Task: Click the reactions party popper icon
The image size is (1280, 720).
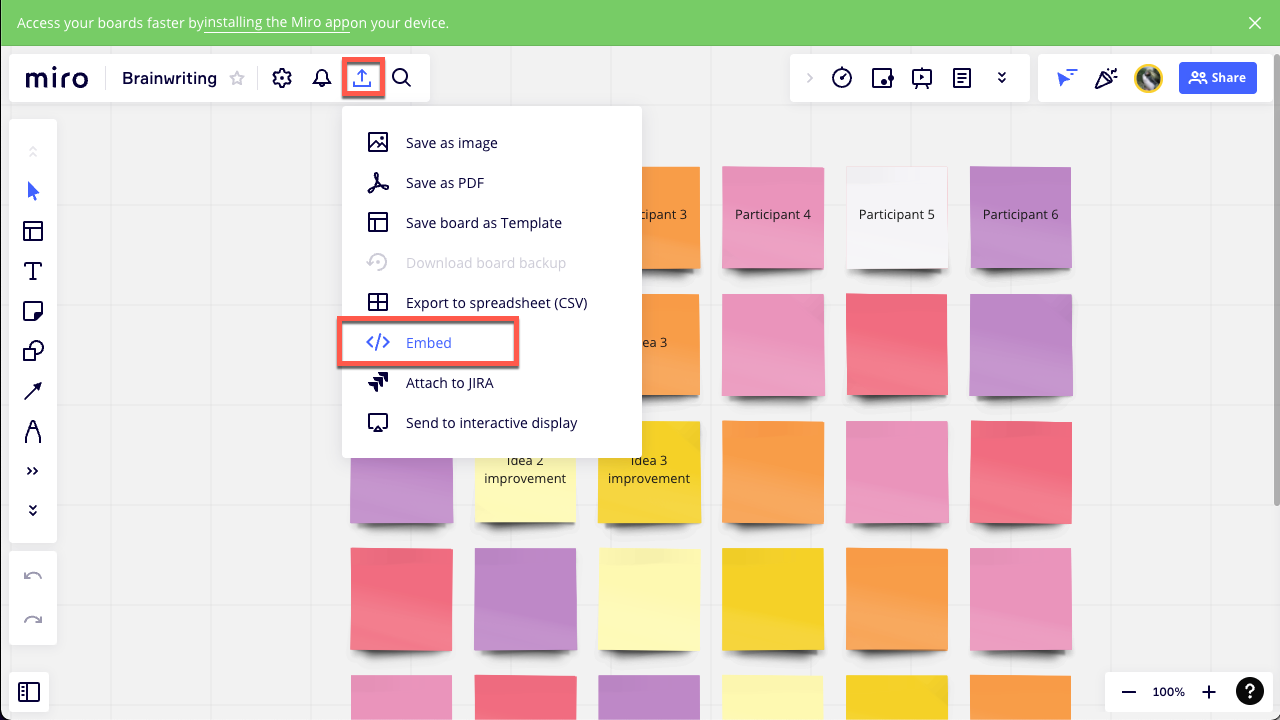Action: pyautogui.click(x=1106, y=78)
